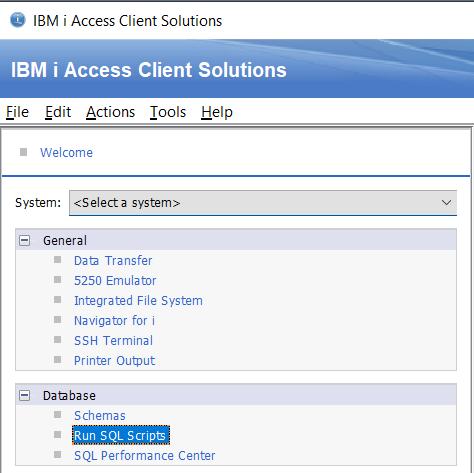The width and height of the screenshot is (474, 473).
Task: Launch the 5250 Emulator link
Action: coord(115,281)
